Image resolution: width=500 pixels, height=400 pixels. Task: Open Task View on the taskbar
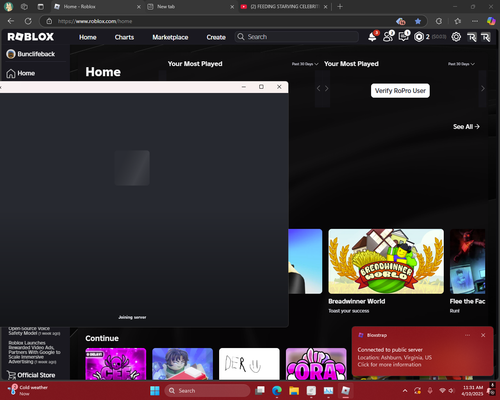260,390
